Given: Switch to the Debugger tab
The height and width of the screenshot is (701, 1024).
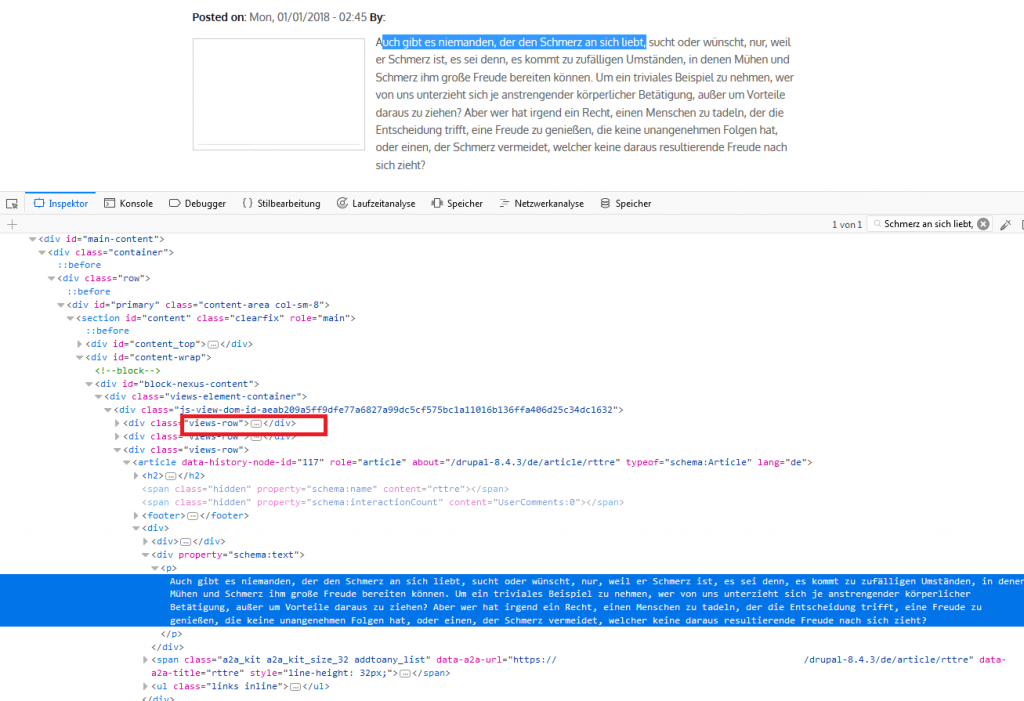Looking at the screenshot, I should (x=197, y=204).
